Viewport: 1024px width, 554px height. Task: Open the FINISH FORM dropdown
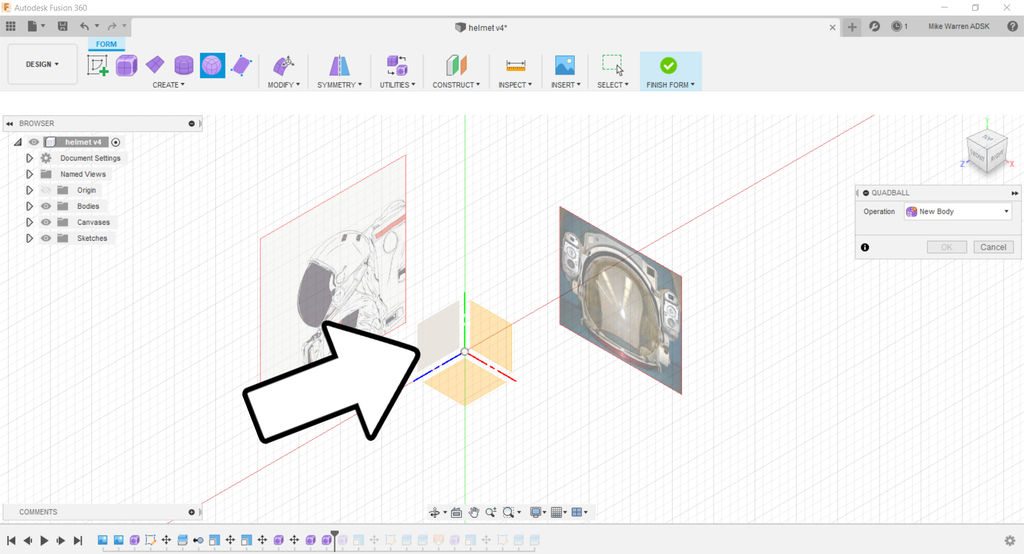pos(670,85)
